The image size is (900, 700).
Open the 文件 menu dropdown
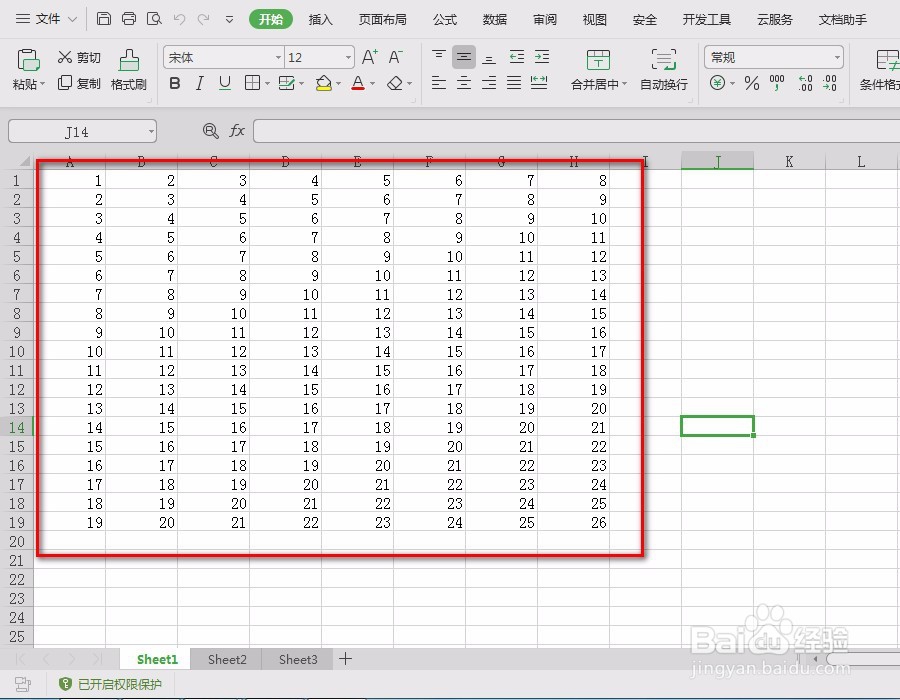click(x=46, y=19)
